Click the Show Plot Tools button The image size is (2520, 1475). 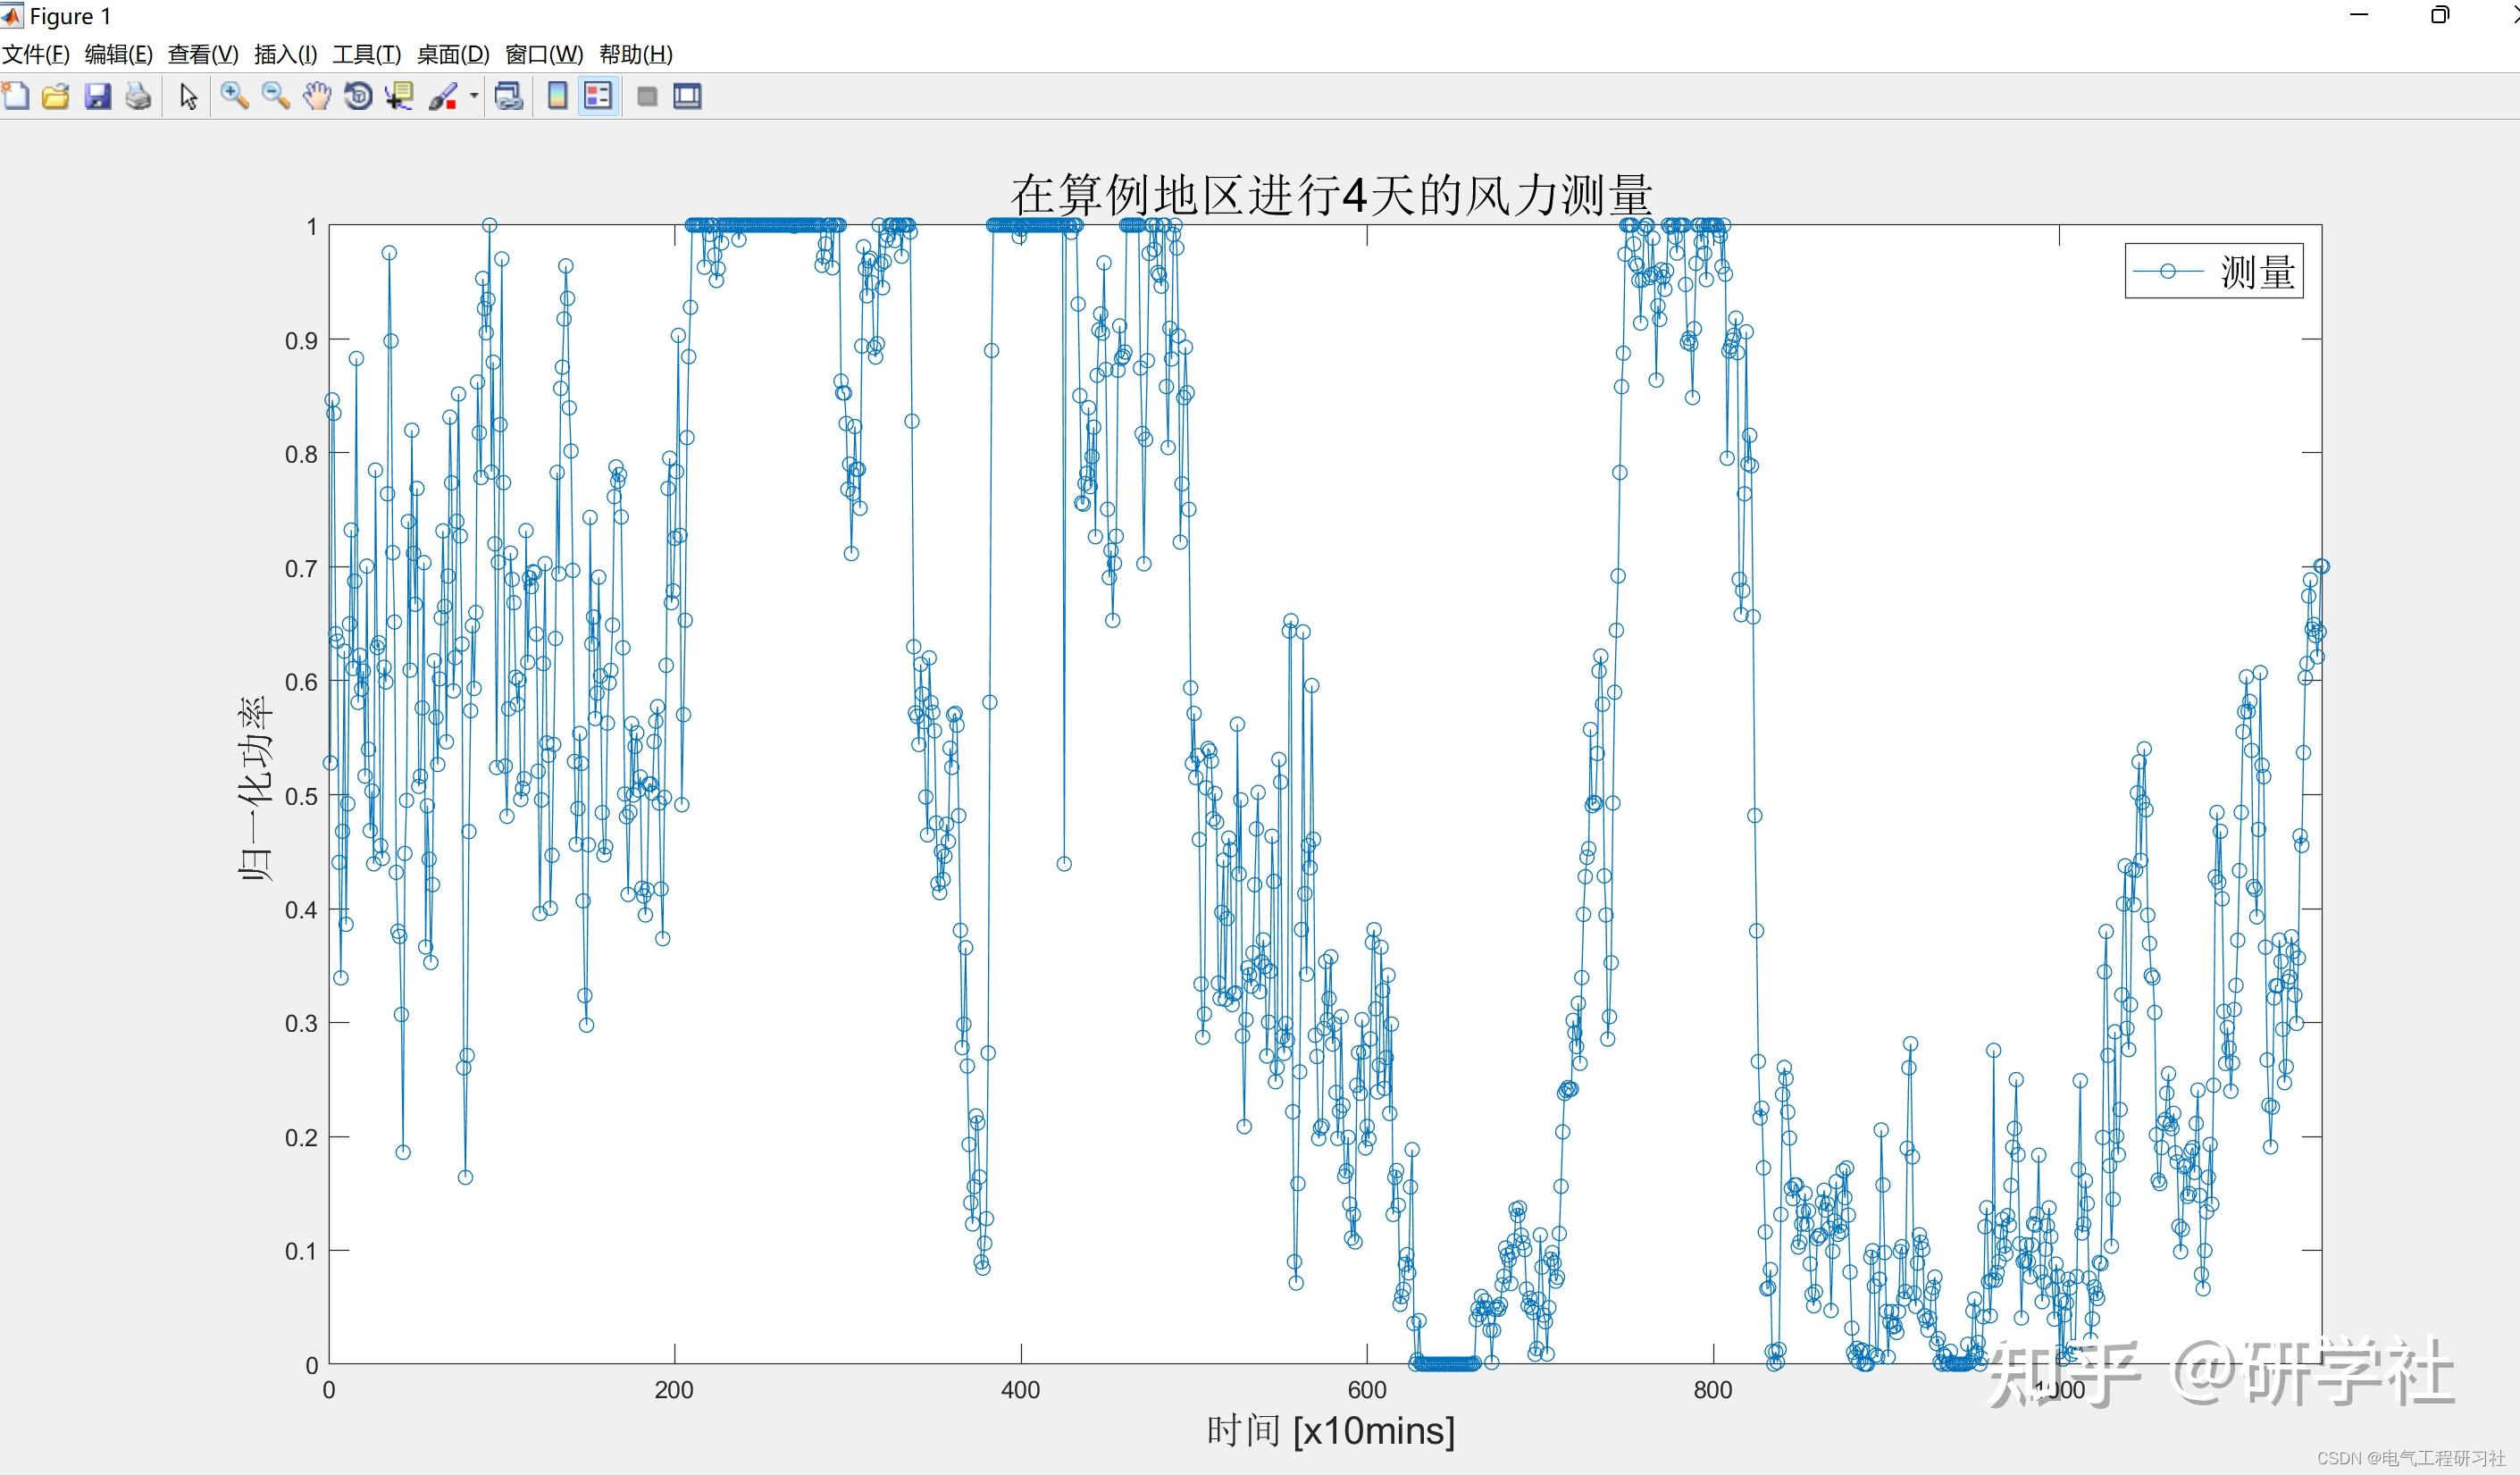tap(687, 96)
